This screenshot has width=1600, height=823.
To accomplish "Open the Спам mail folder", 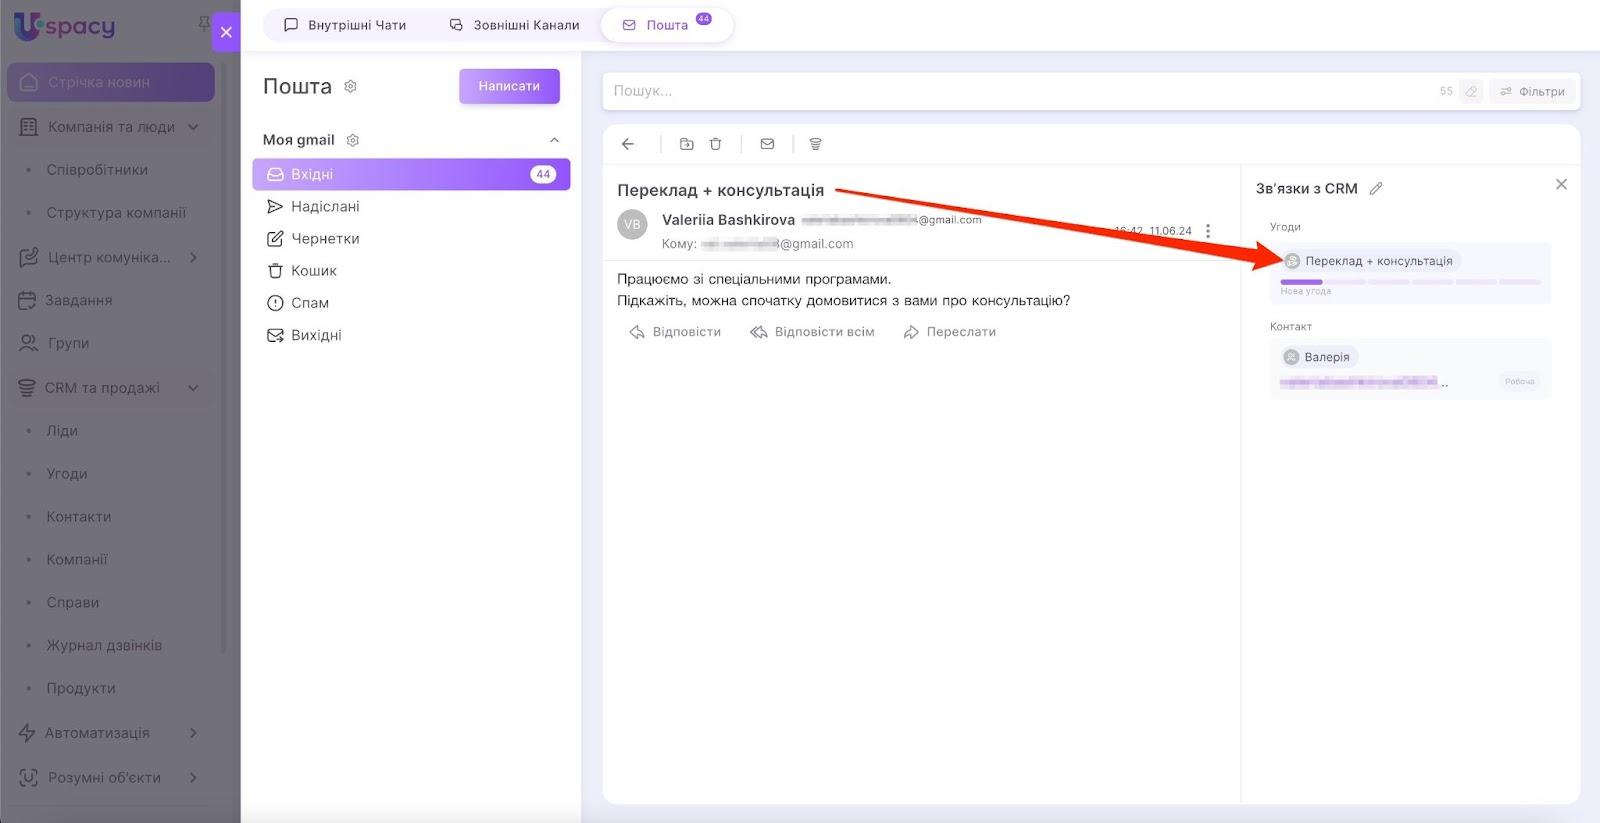I will click(309, 303).
